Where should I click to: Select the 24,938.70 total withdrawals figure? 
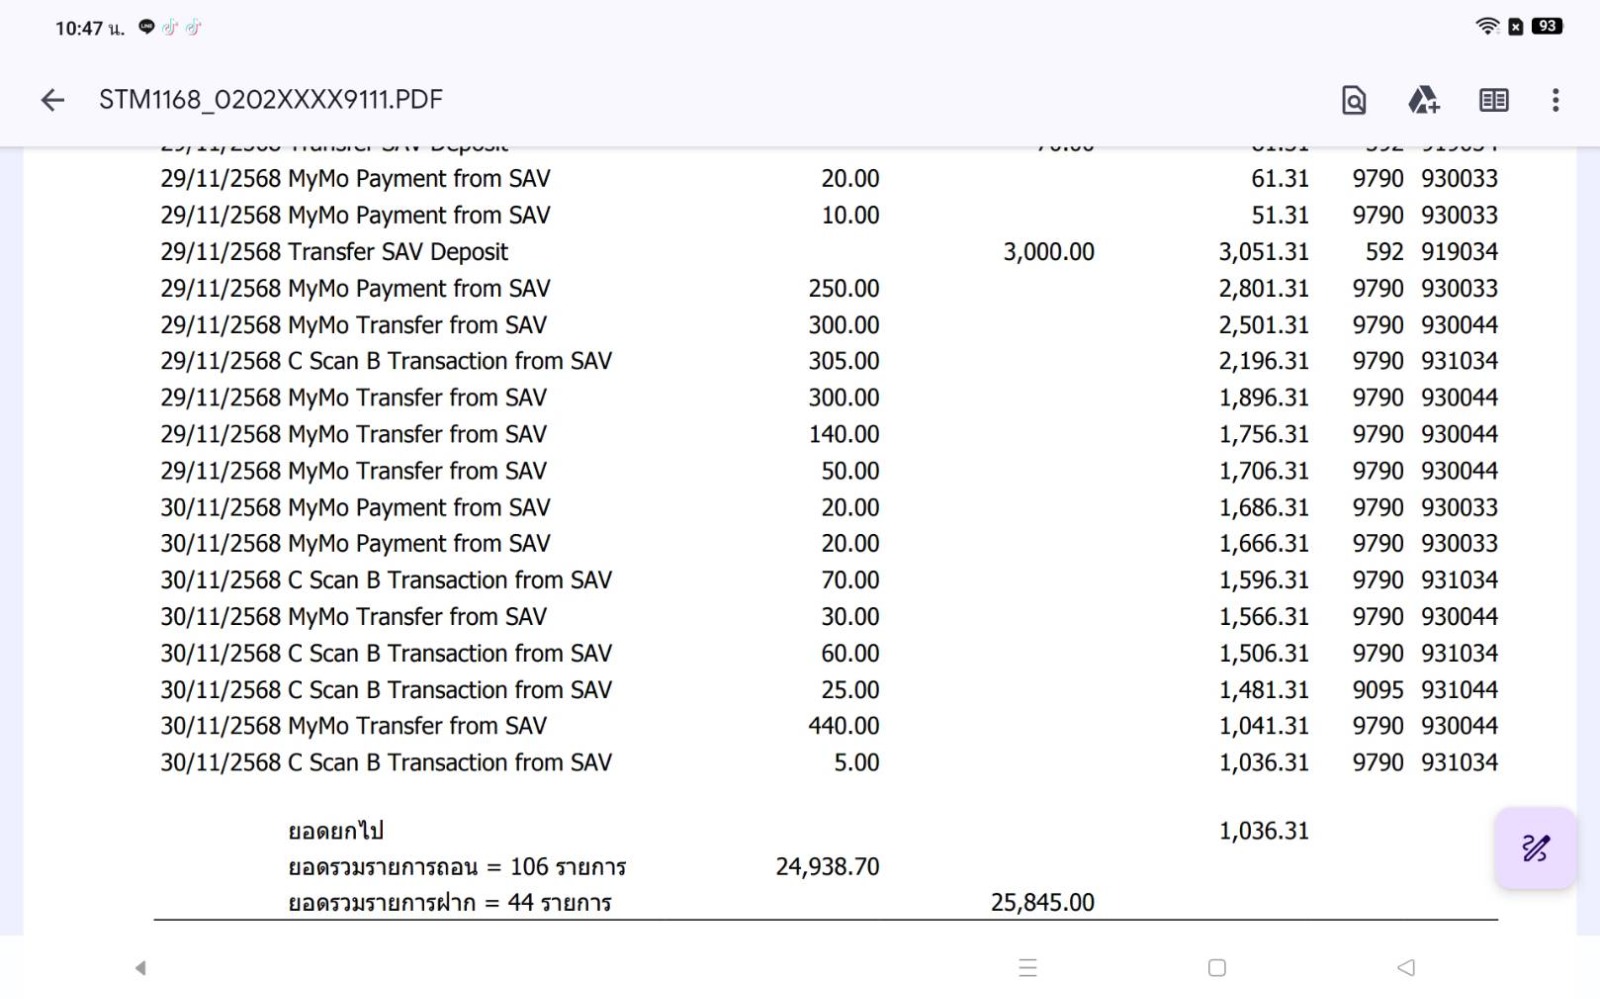827,866
